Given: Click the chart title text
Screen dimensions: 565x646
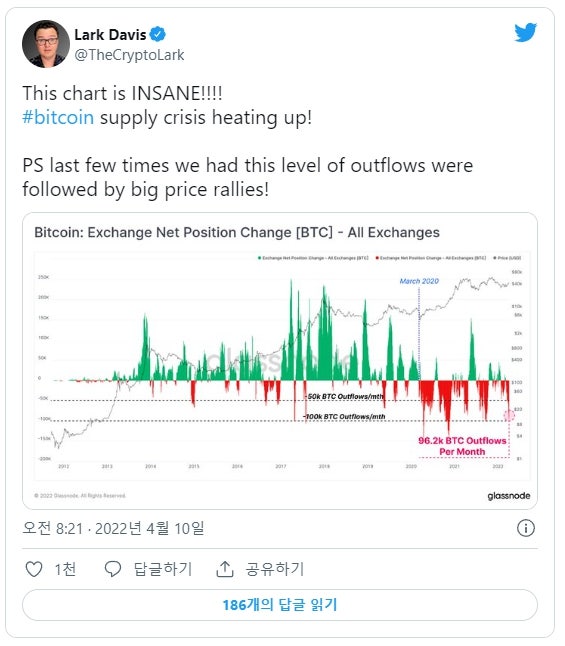Looking at the screenshot, I should point(237,232).
